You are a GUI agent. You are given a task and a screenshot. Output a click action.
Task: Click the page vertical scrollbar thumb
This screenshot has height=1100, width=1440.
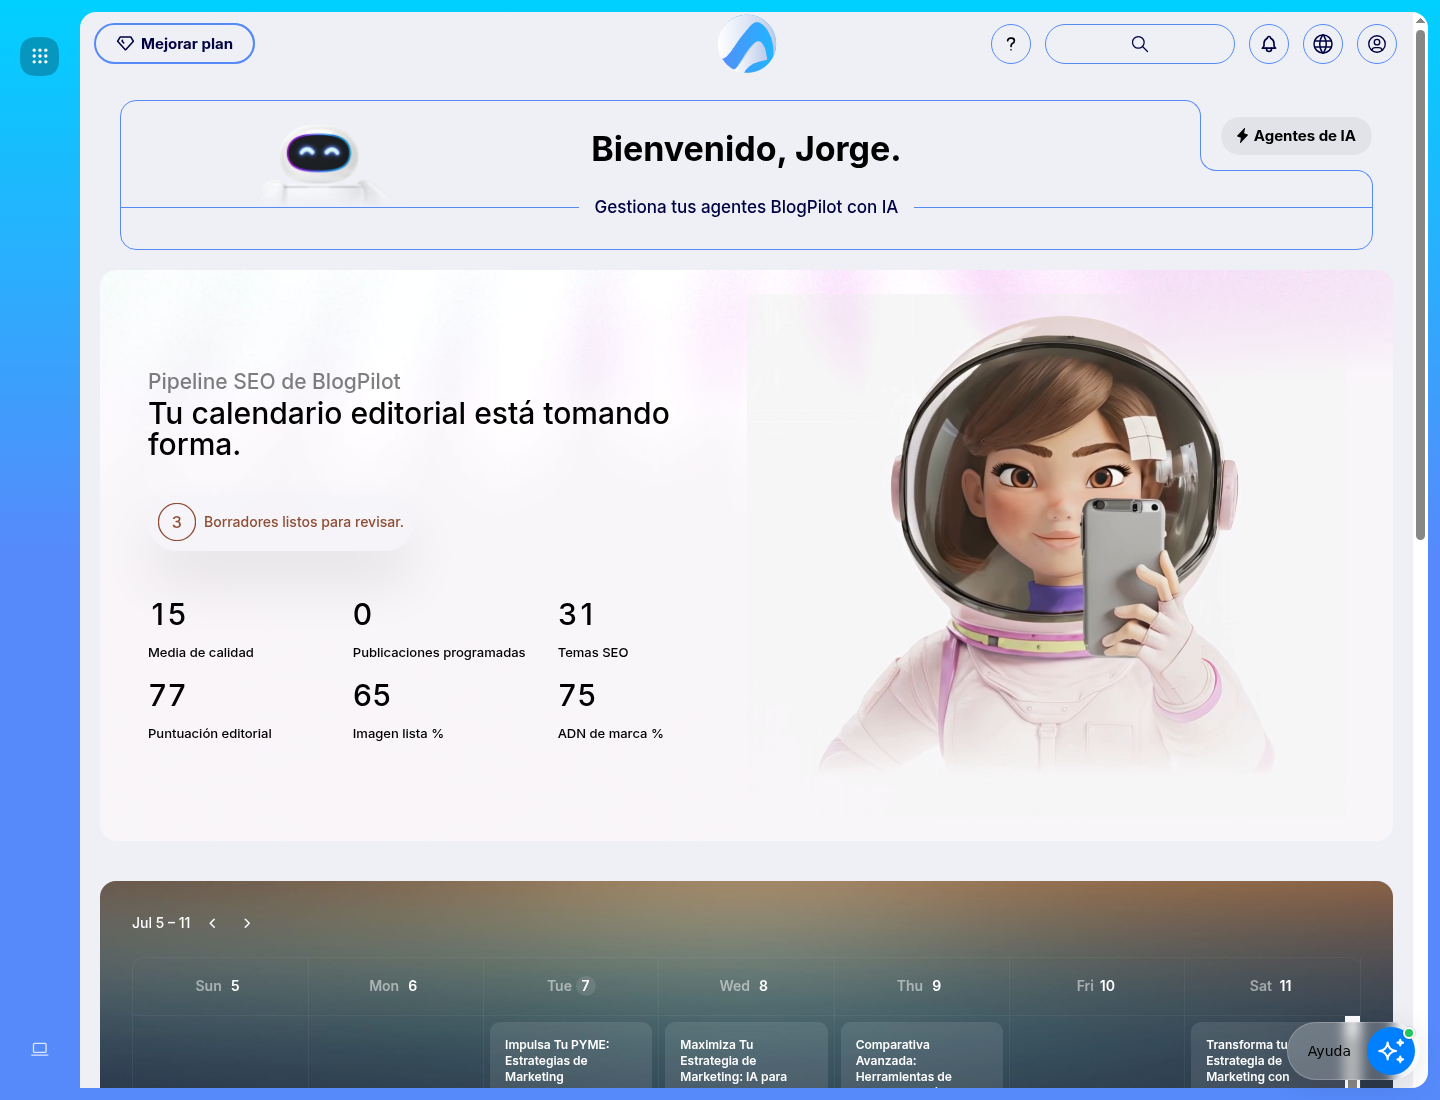[1420, 285]
